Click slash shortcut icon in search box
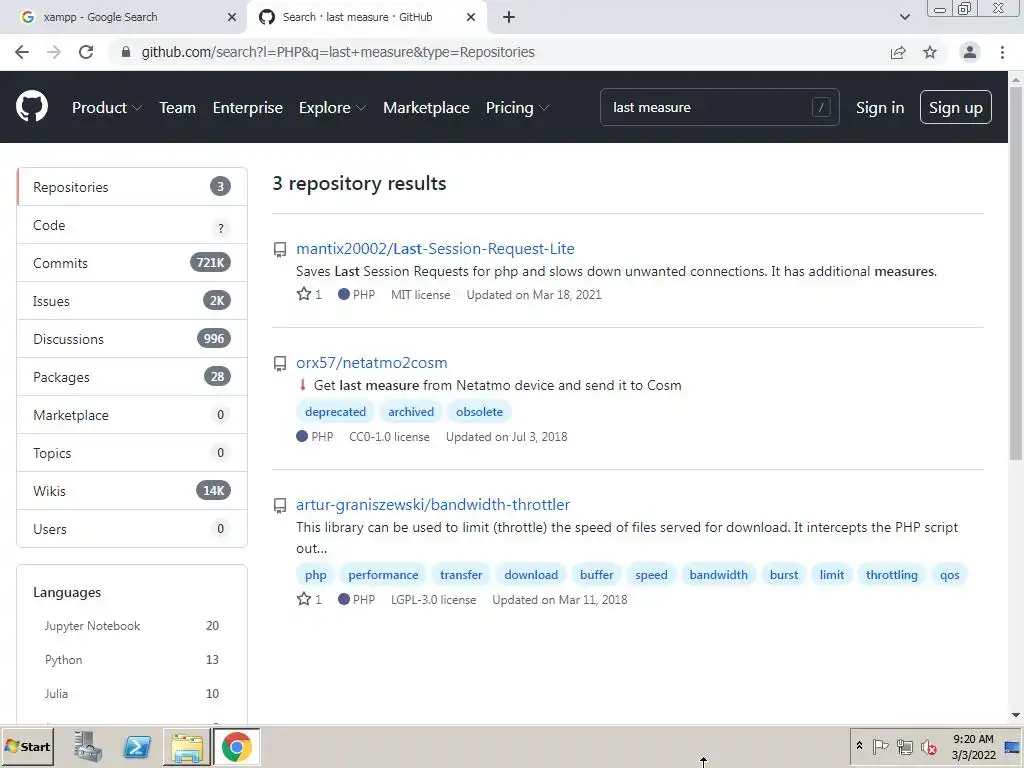1024x768 pixels. [821, 107]
